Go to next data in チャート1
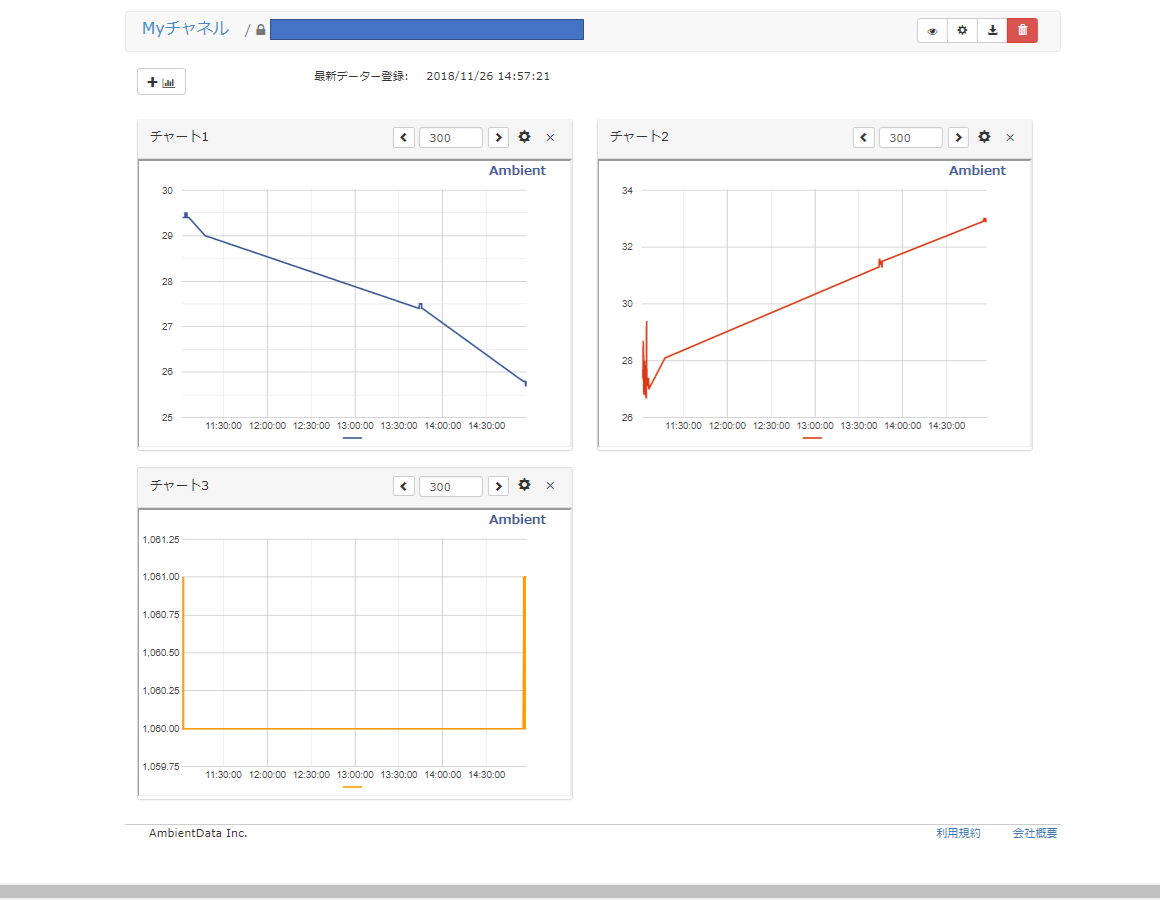 pos(499,138)
